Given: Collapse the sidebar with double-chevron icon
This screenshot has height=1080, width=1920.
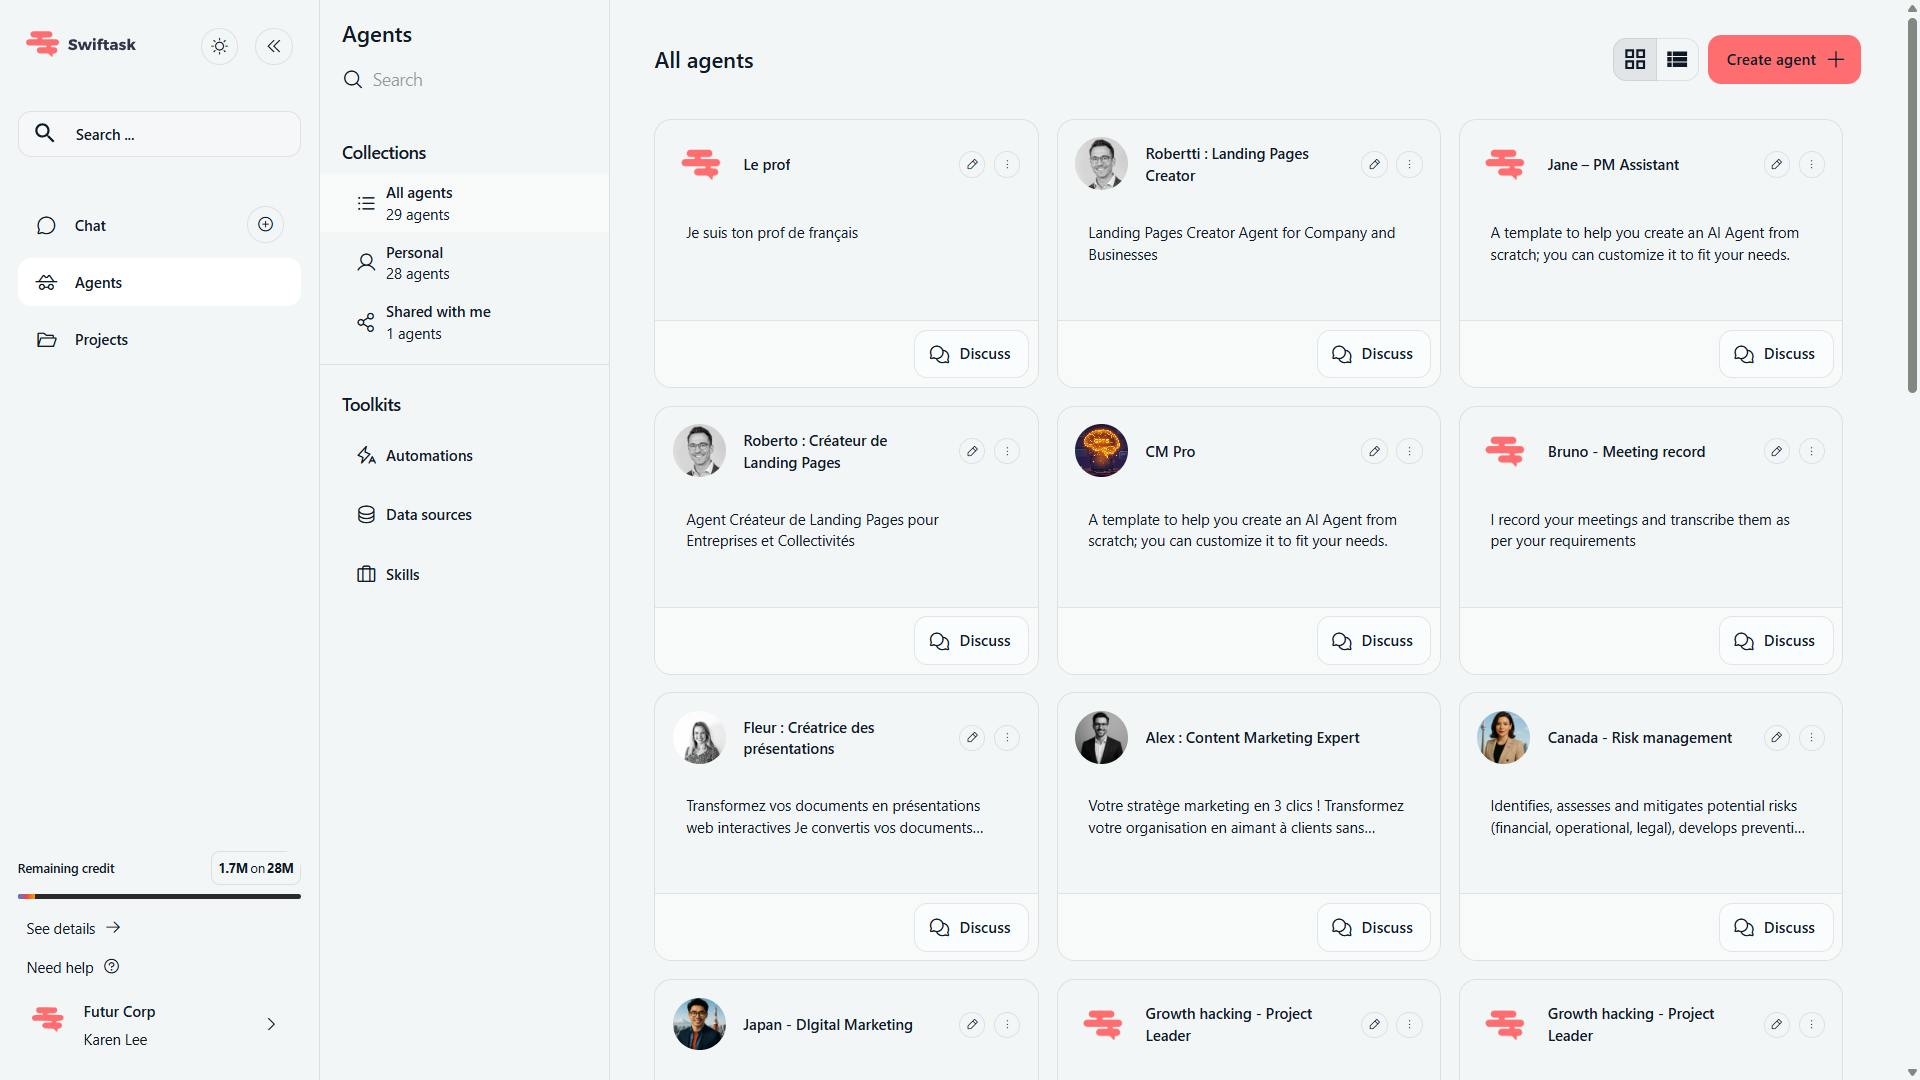Looking at the screenshot, I should (274, 46).
